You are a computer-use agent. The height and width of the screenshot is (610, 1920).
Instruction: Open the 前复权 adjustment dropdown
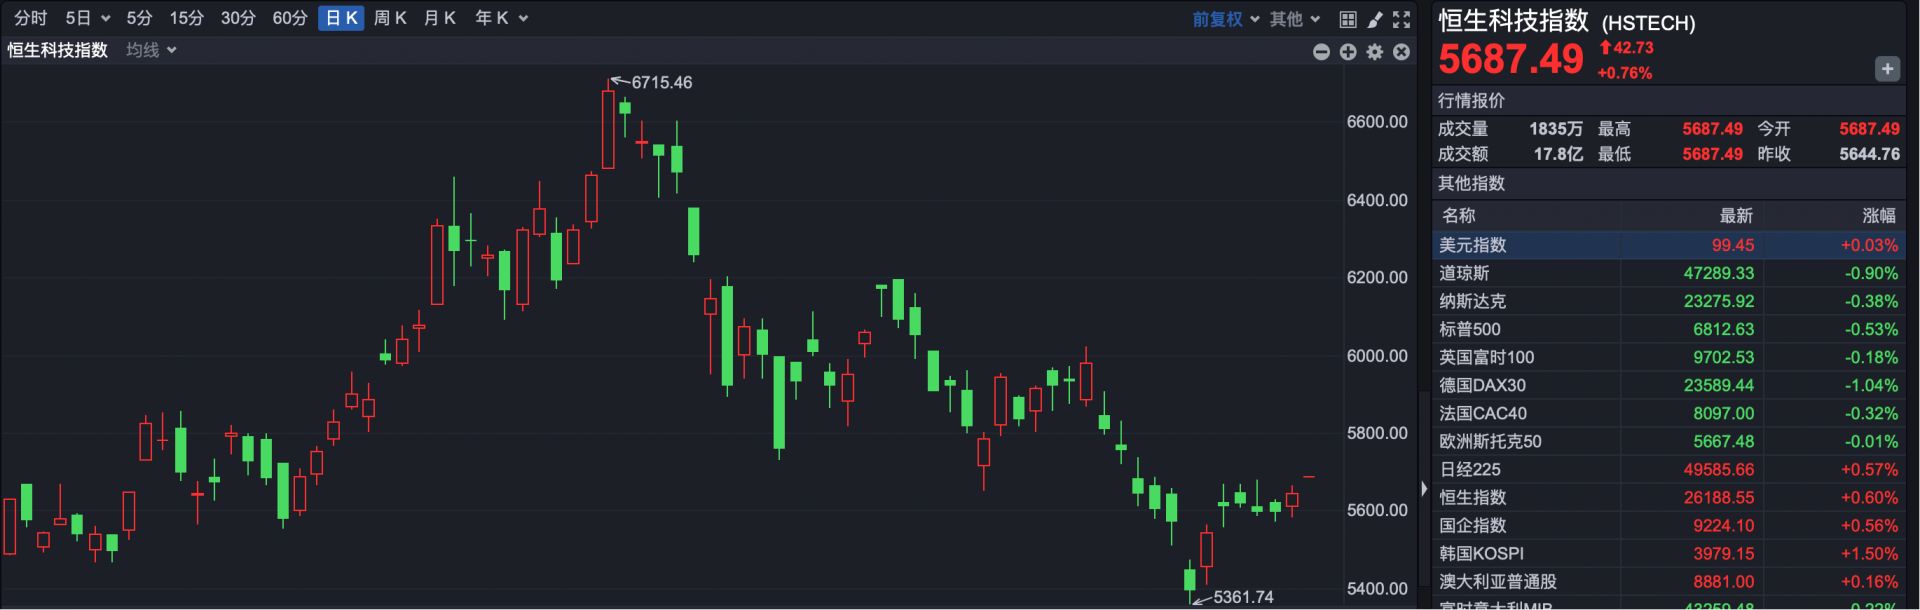[x=1225, y=19]
